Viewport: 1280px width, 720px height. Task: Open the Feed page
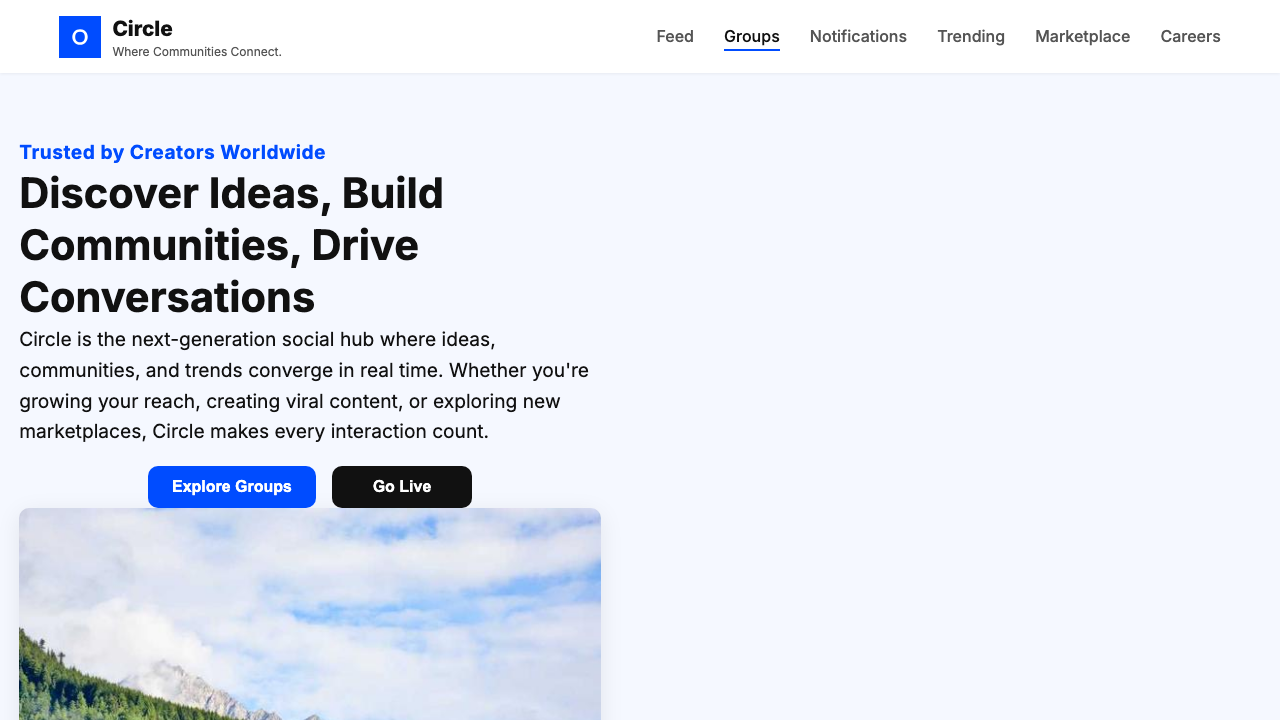[x=675, y=37]
